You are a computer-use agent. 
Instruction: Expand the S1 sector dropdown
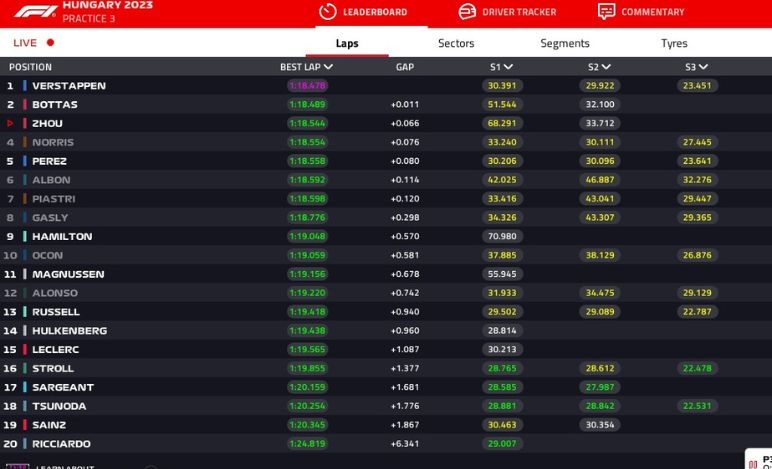pyautogui.click(x=508, y=67)
